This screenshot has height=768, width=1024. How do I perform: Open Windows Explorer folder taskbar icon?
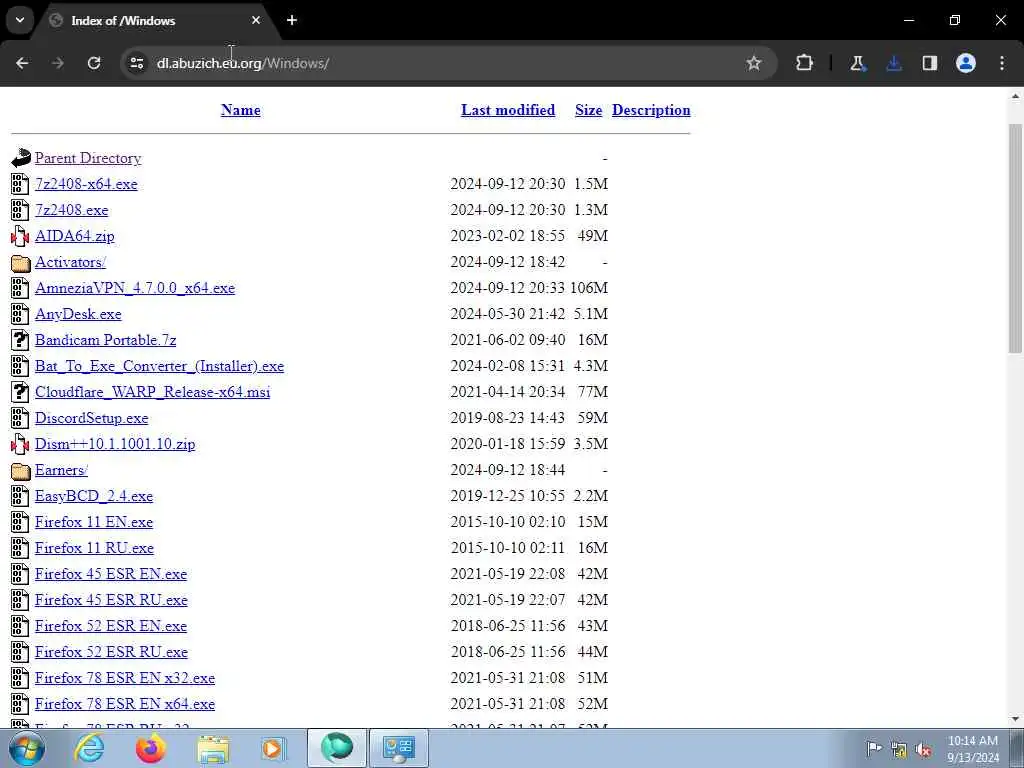[x=213, y=748]
